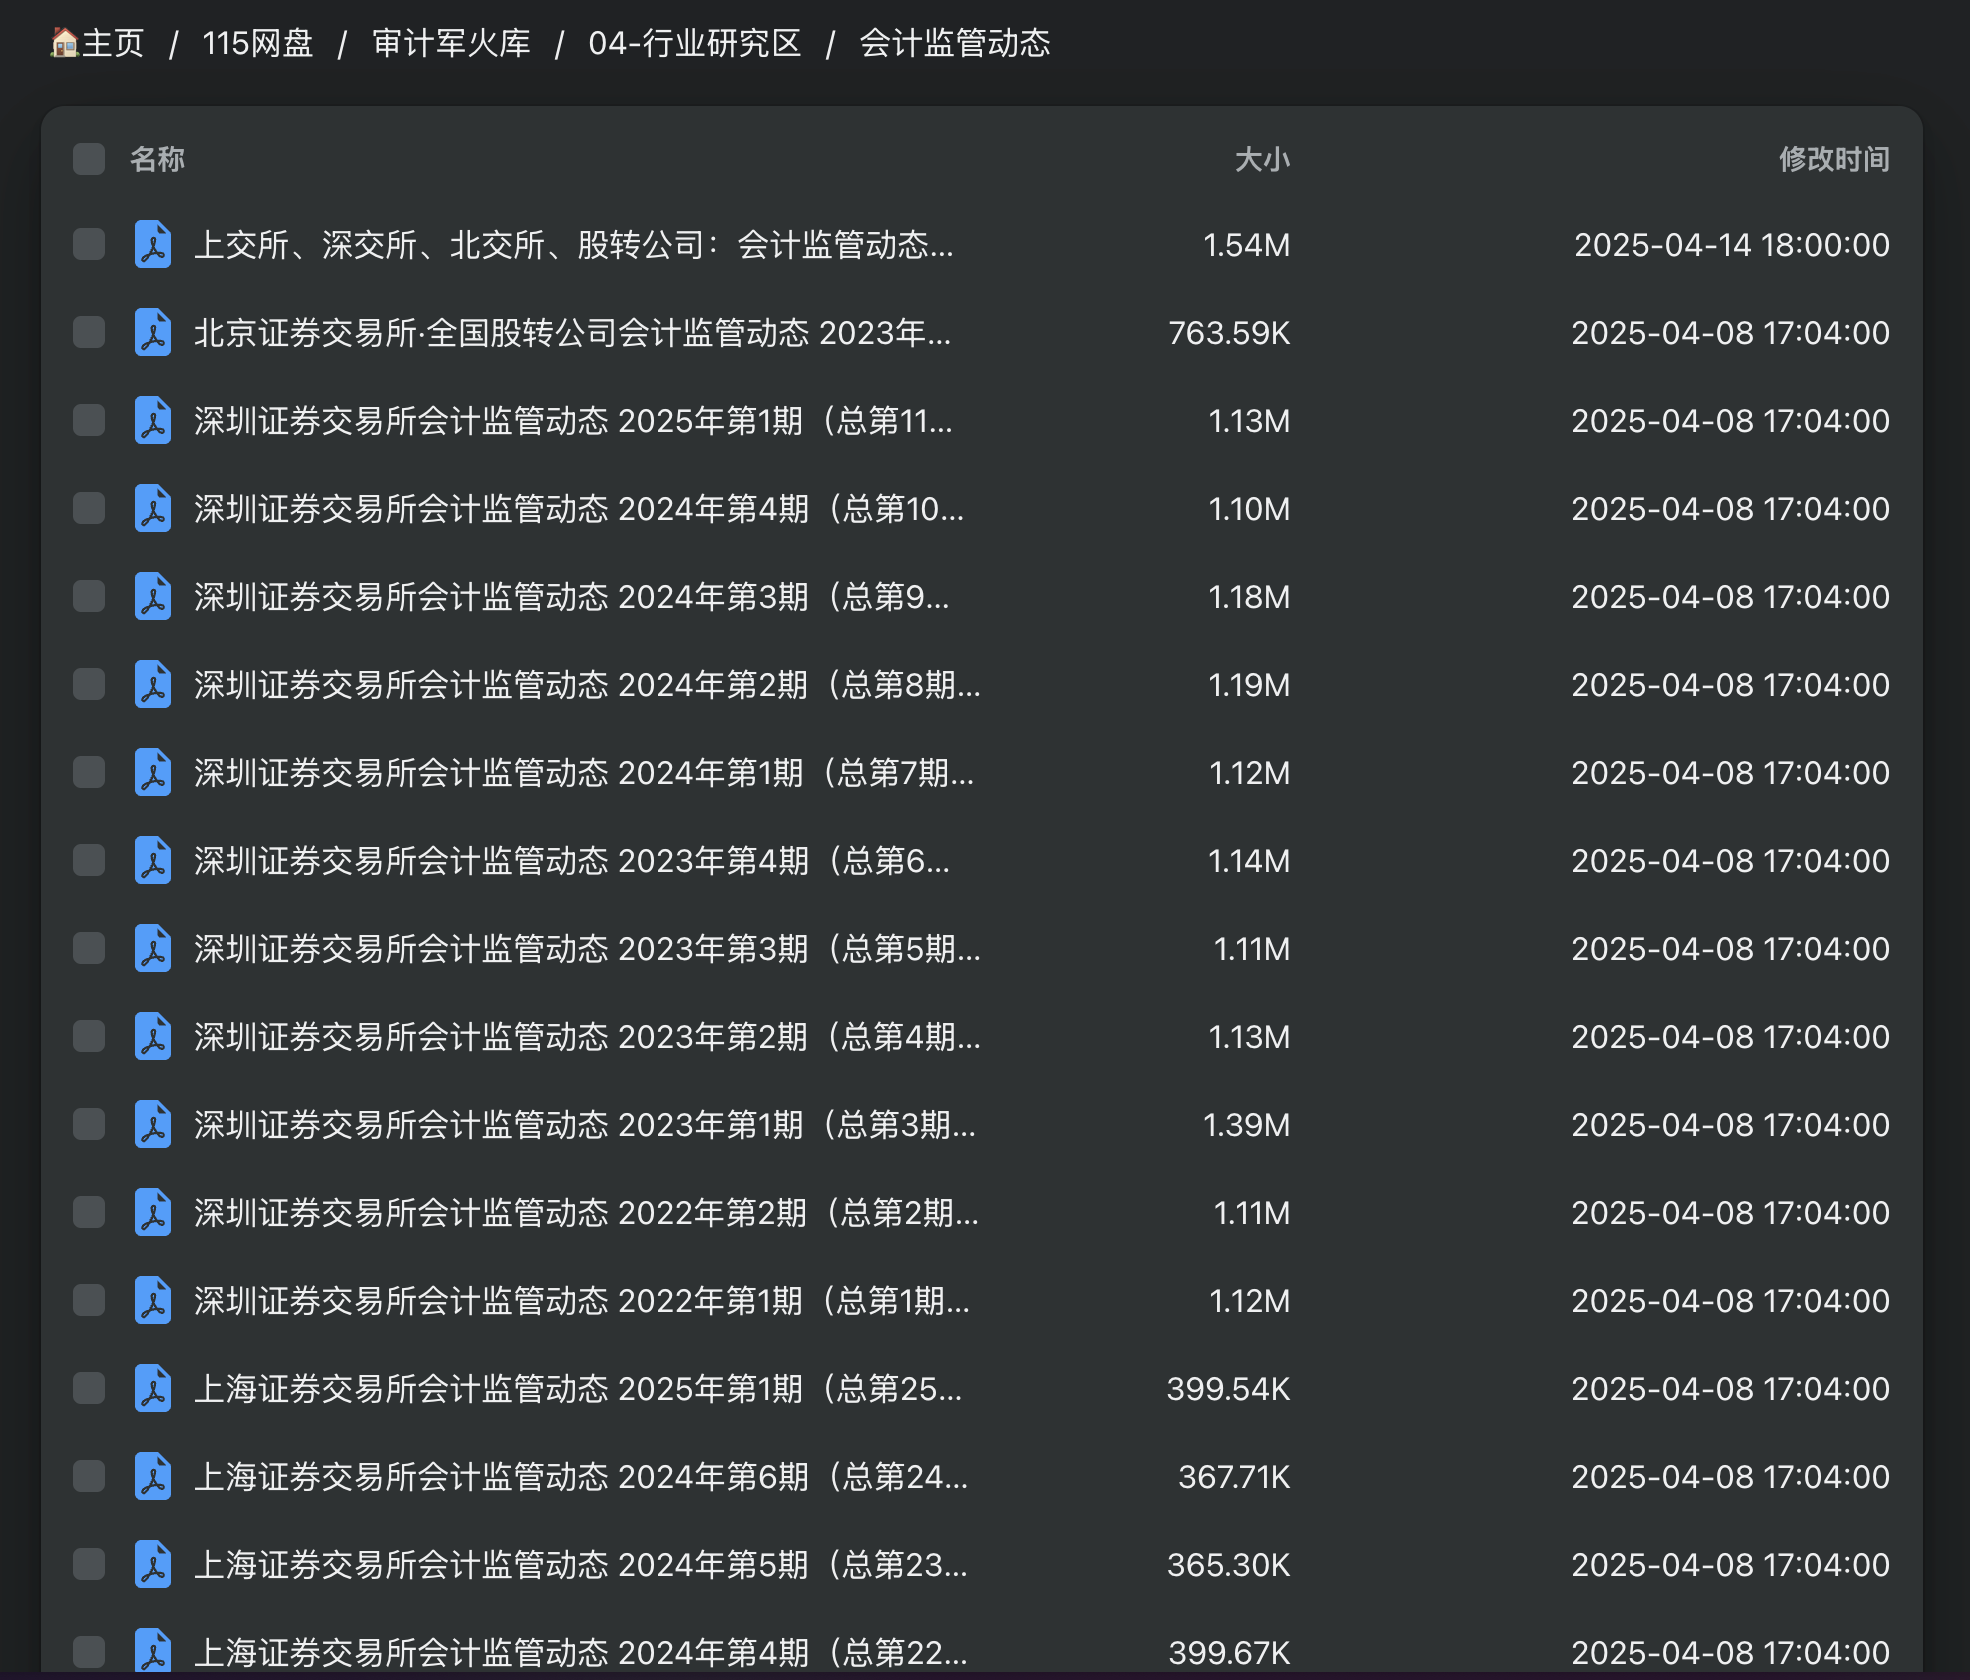Click PDF icon for 上交所、深交所、北交所 file
Image resolution: width=1970 pixels, height=1680 pixels.
coord(153,245)
